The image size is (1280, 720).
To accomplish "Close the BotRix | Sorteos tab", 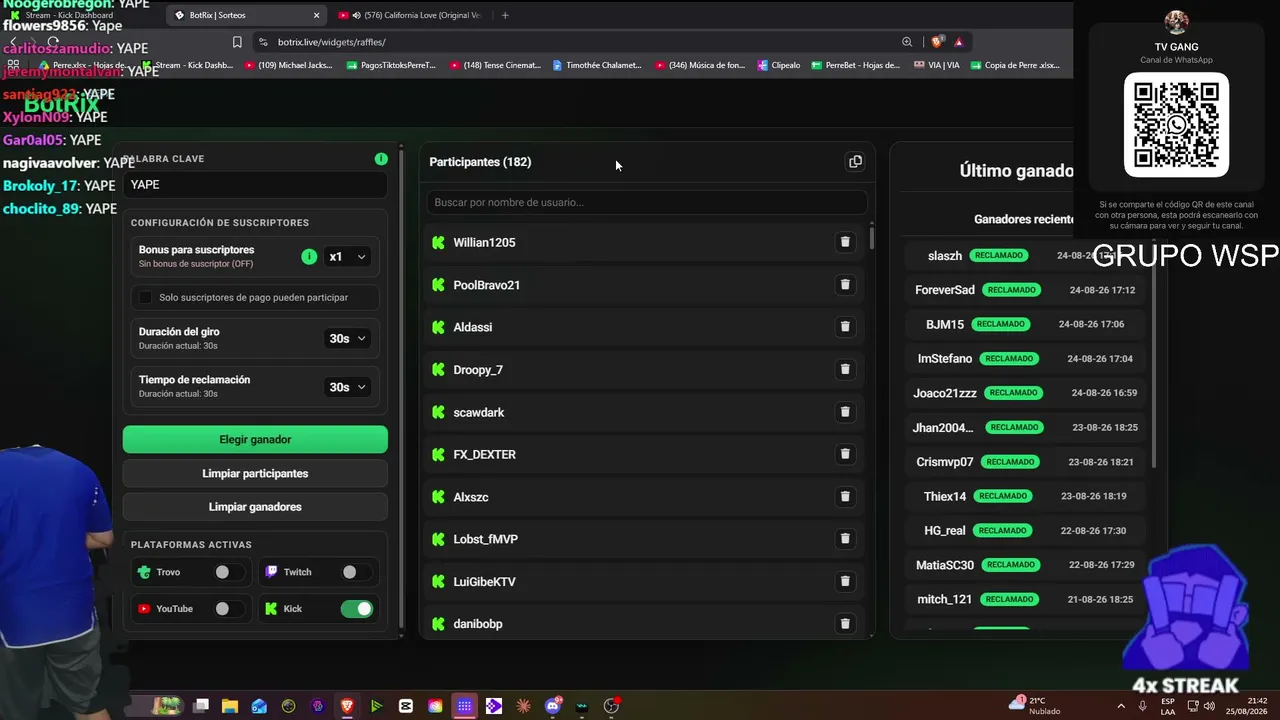I will point(317,15).
